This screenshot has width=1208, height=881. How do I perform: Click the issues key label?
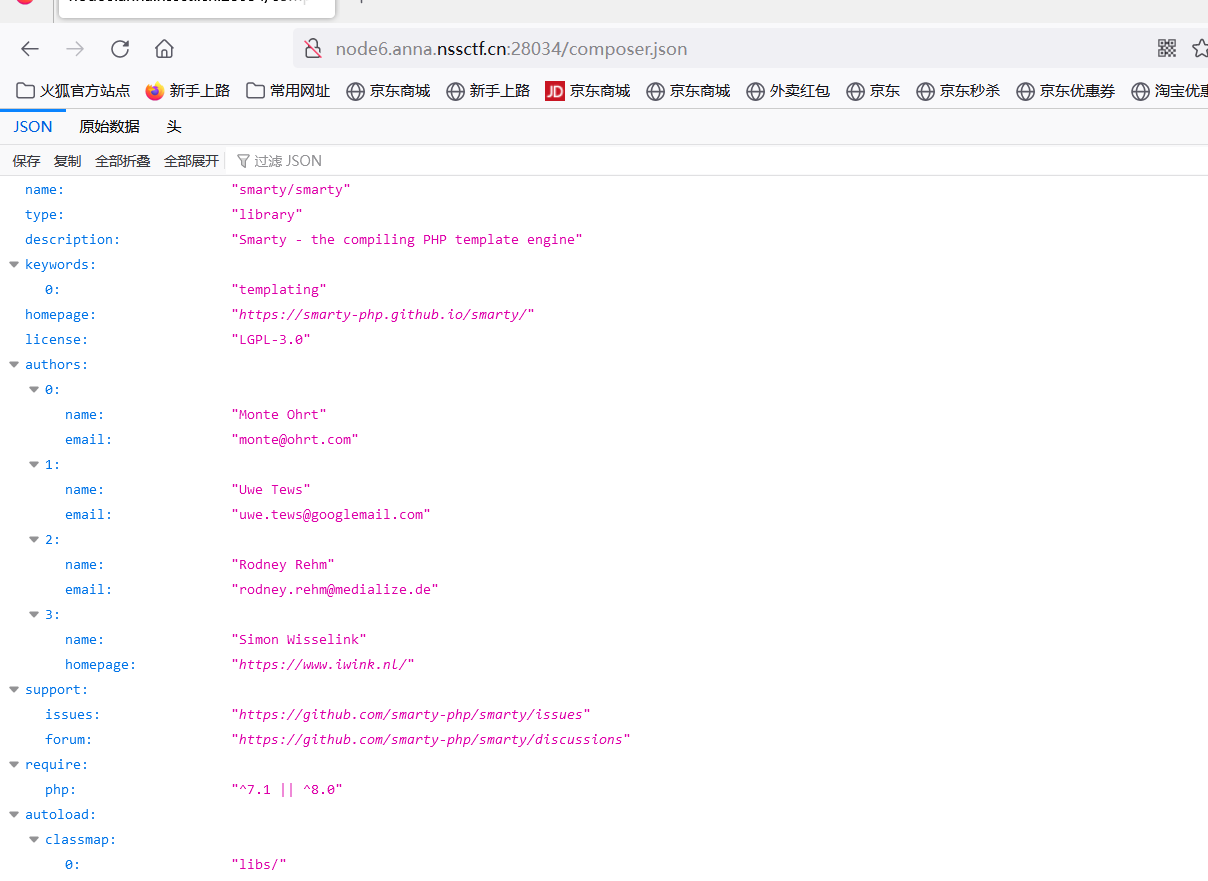click(x=73, y=715)
